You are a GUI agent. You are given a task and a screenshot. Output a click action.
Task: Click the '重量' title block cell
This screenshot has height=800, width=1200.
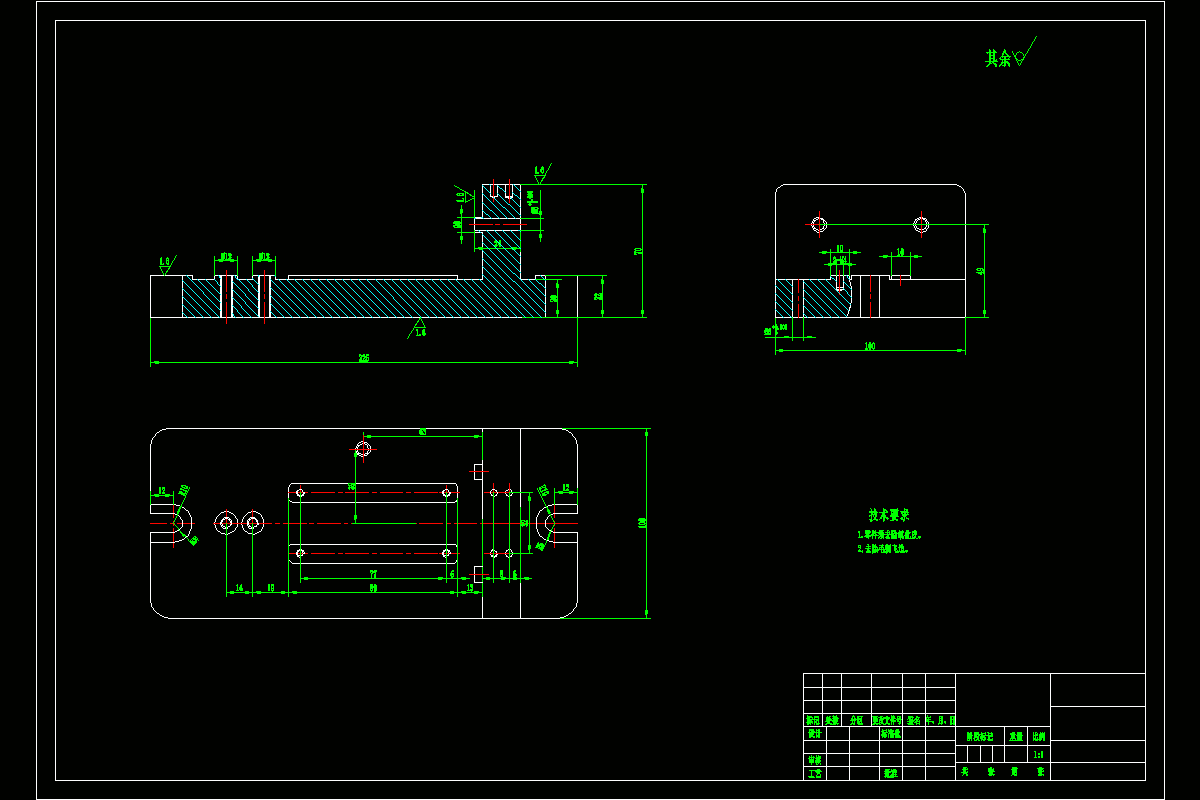[x=1016, y=736]
